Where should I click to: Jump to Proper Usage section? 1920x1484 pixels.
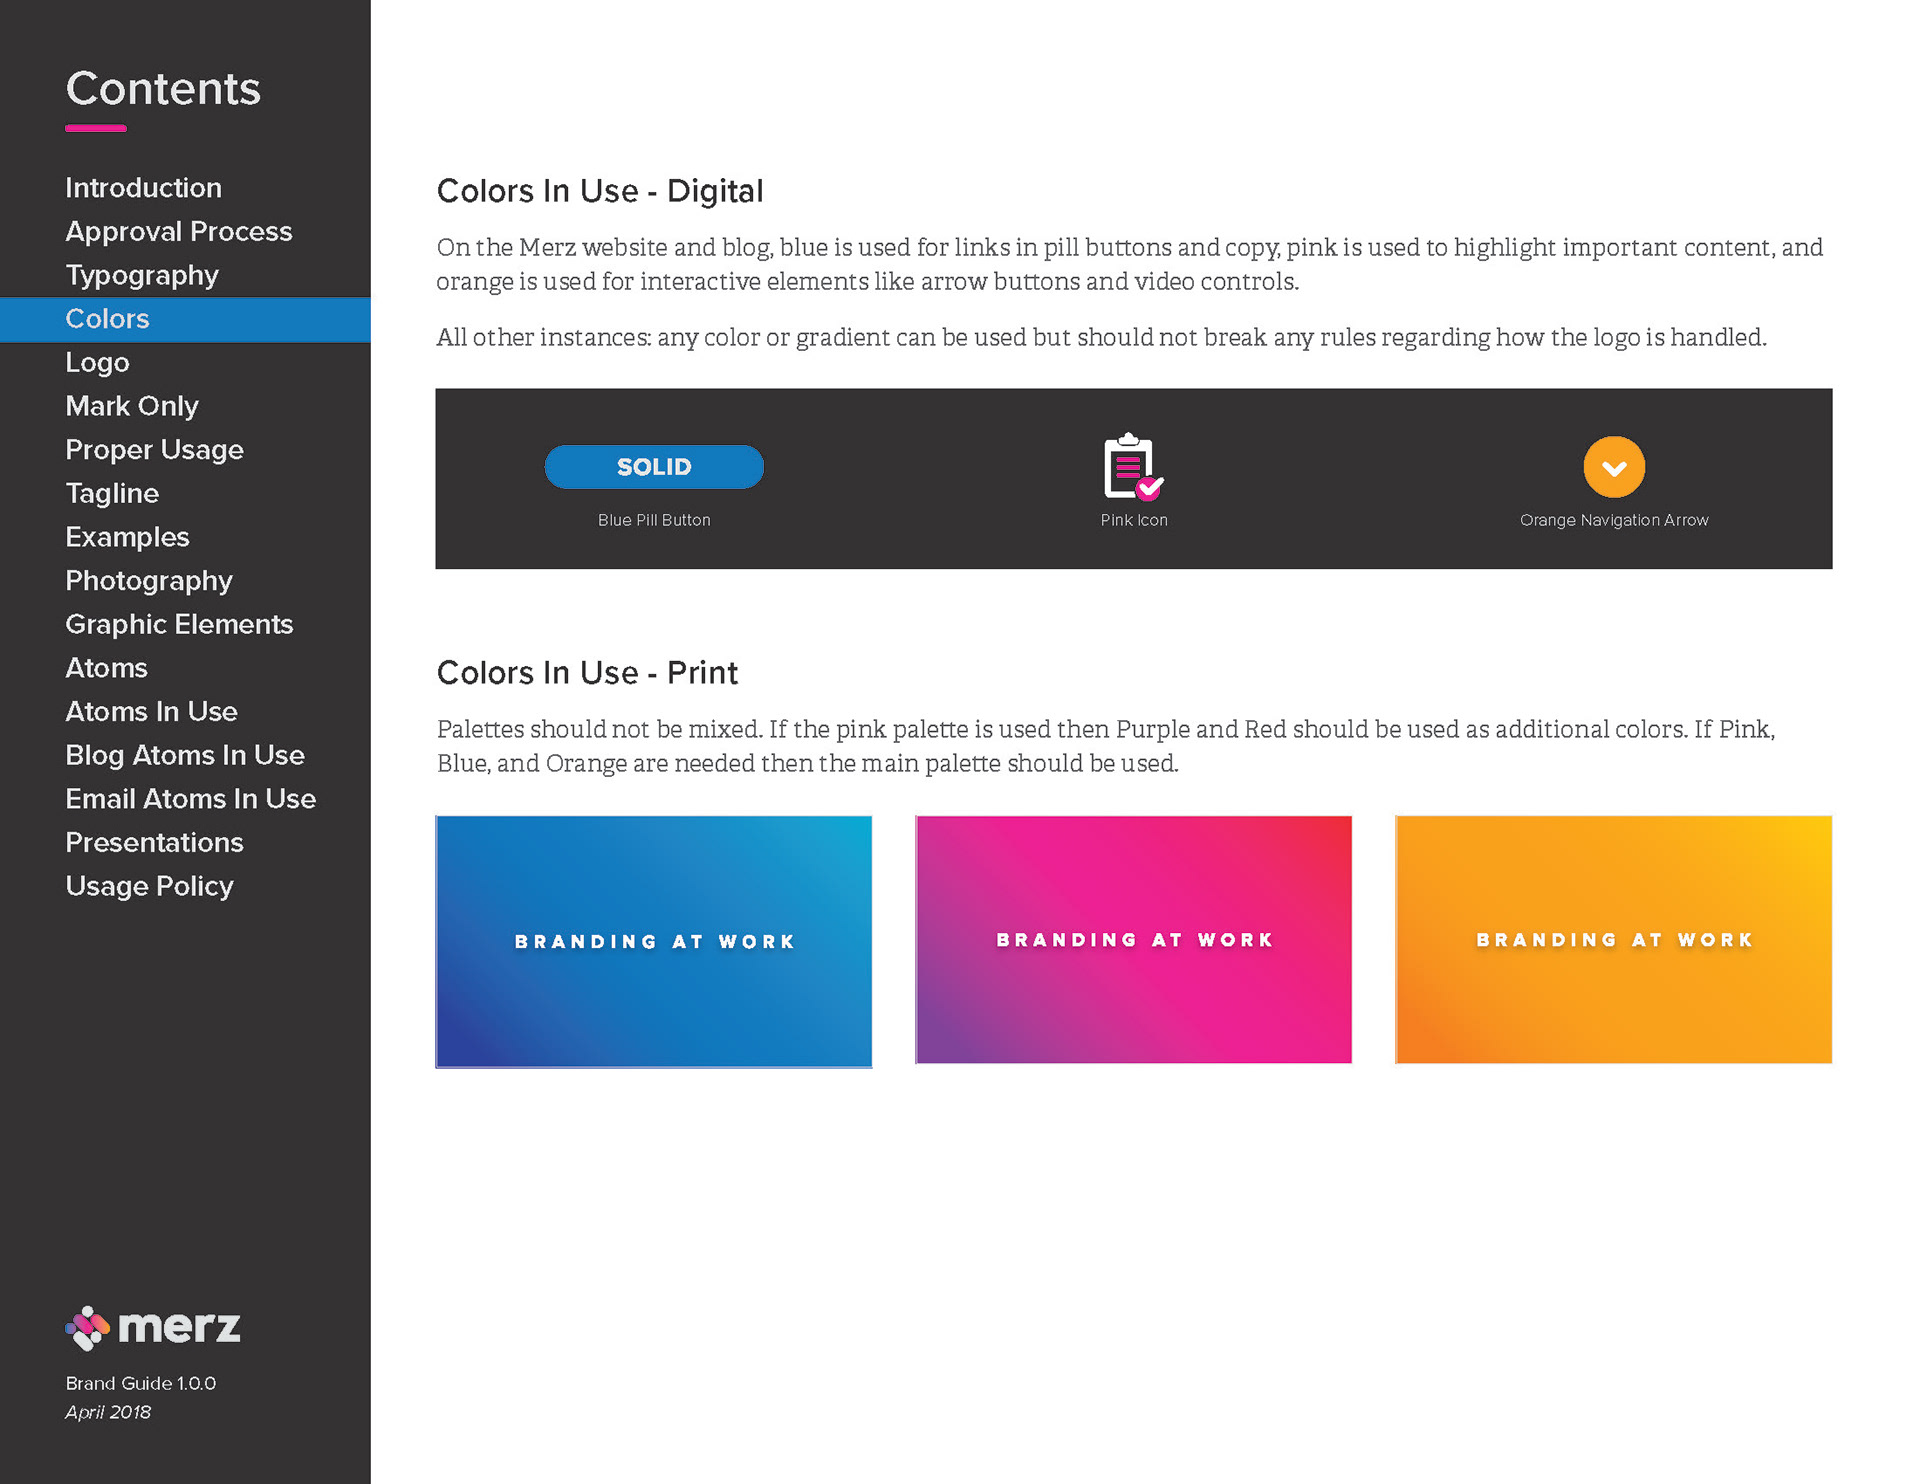(154, 450)
